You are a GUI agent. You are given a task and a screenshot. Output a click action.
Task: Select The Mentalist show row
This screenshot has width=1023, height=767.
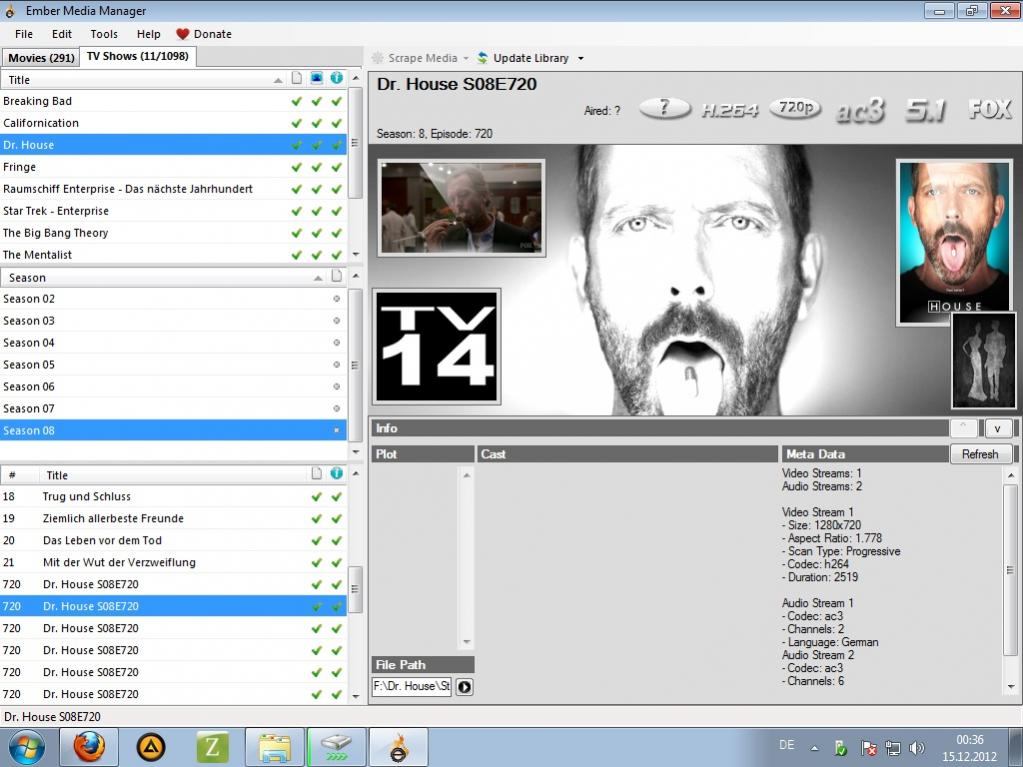click(174, 254)
